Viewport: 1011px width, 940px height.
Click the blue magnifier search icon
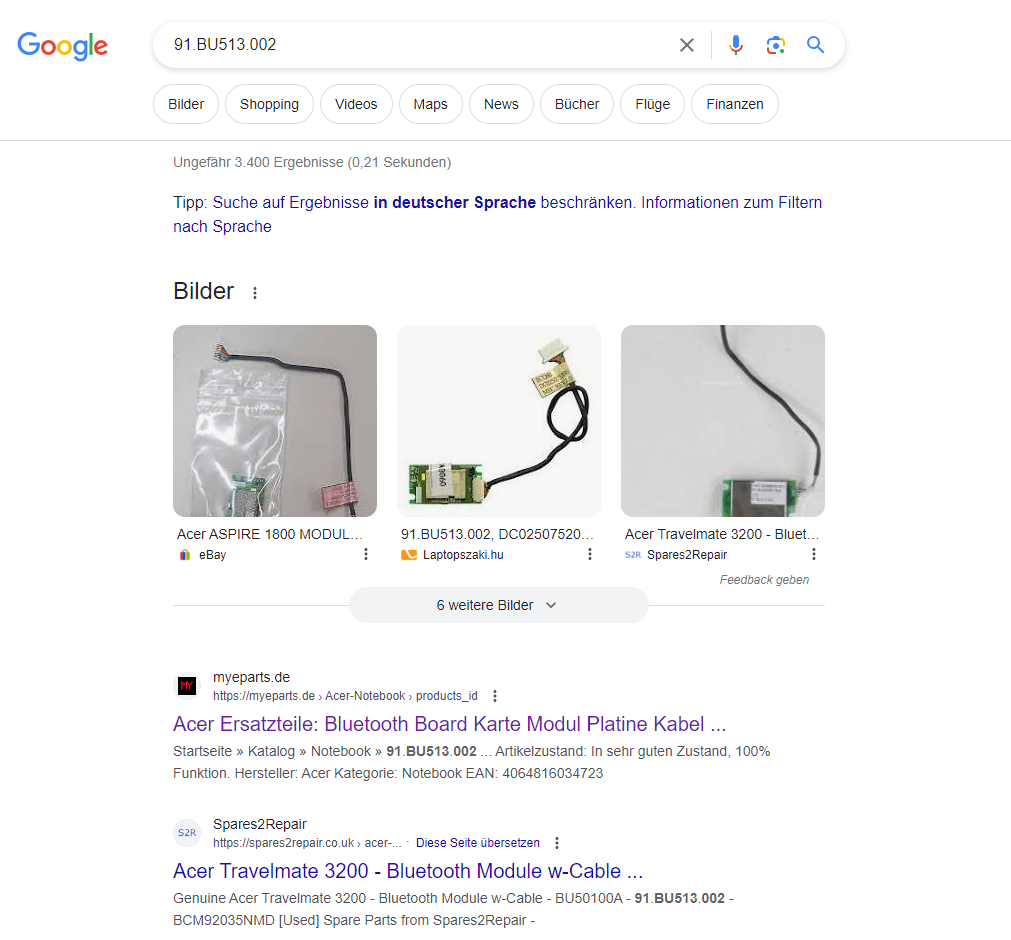pyautogui.click(x=815, y=44)
